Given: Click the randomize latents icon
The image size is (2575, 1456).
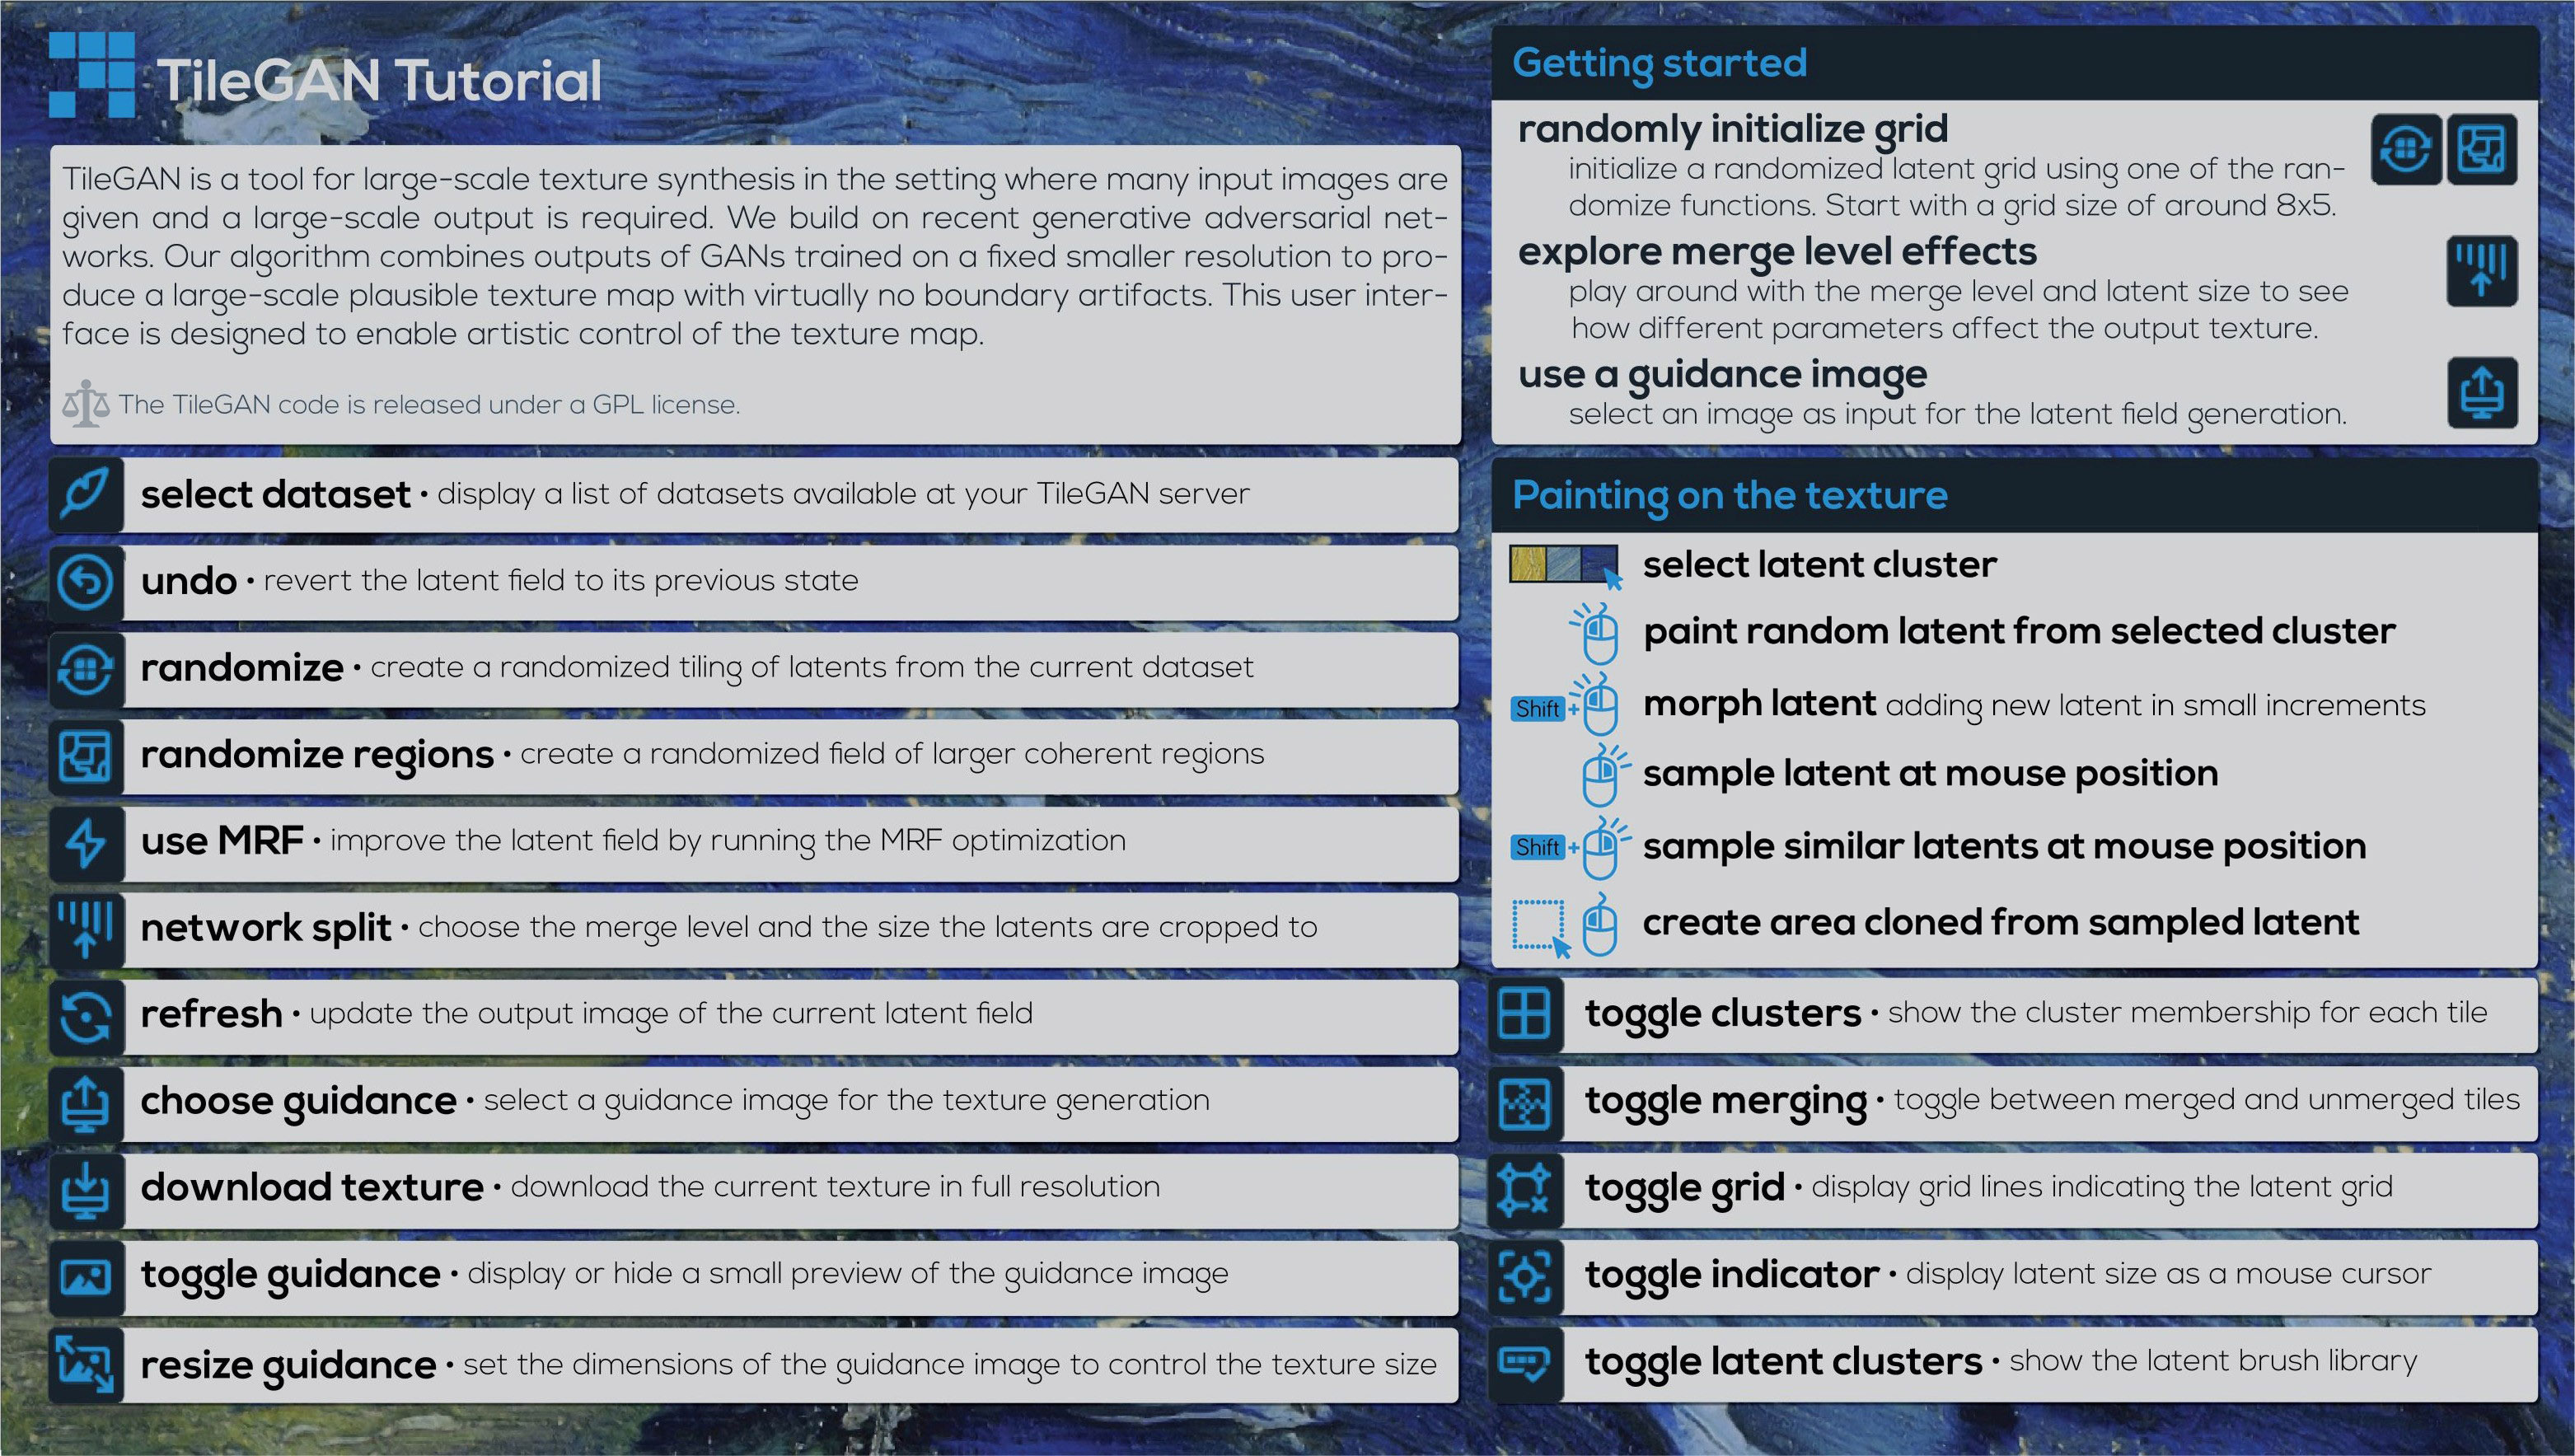Looking at the screenshot, I should pyautogui.click(x=83, y=669).
